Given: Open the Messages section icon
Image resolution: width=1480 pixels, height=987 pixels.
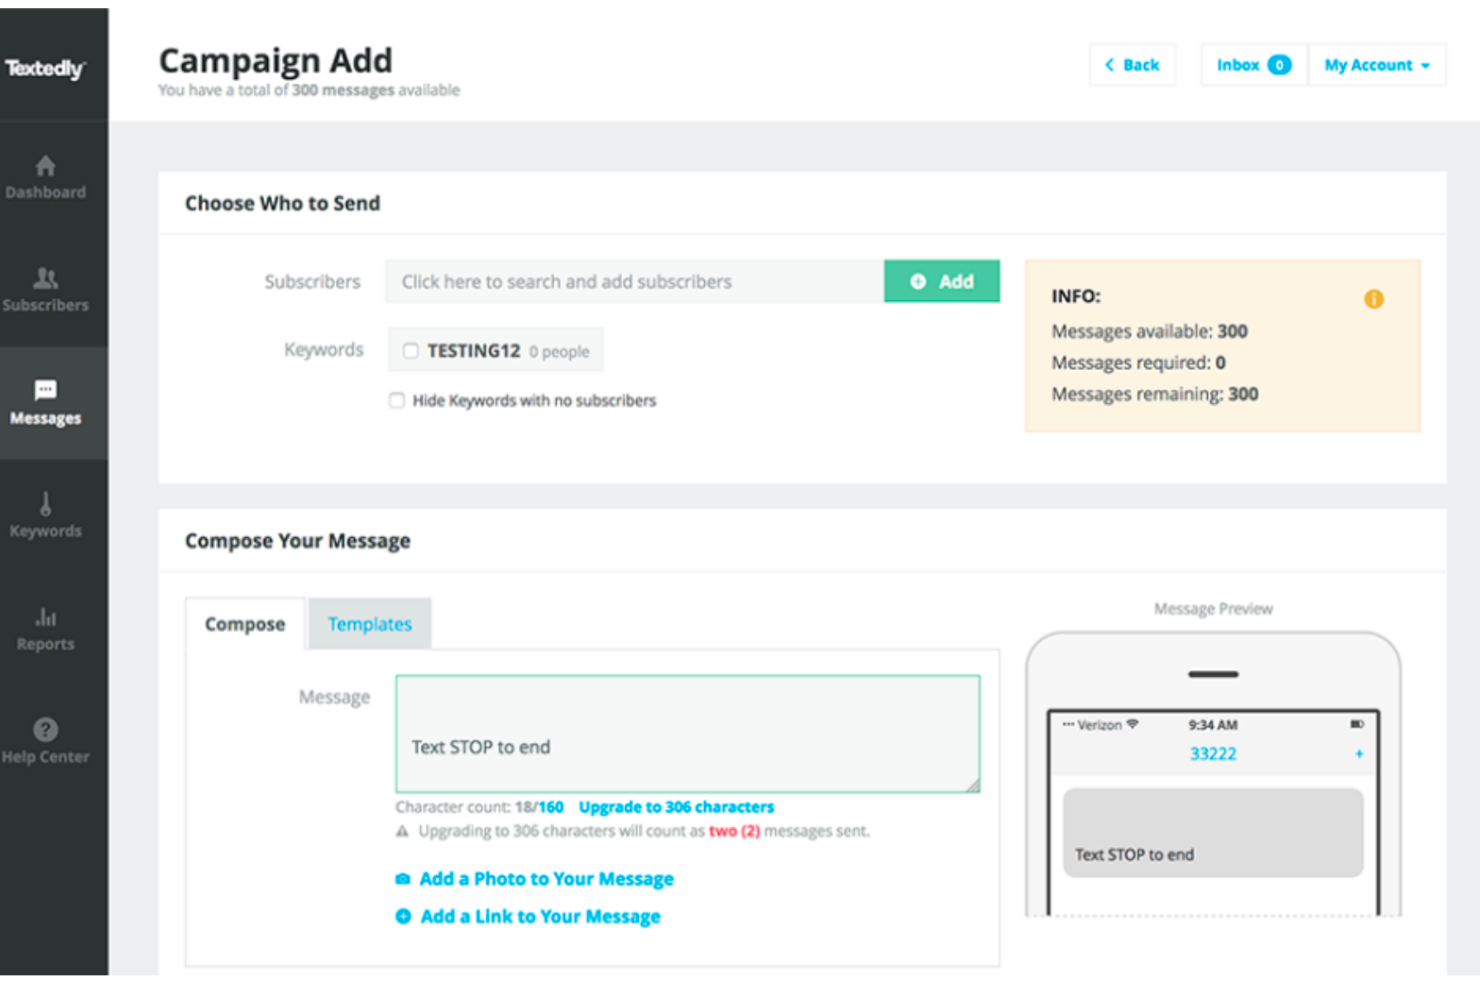Looking at the screenshot, I should coord(45,390).
